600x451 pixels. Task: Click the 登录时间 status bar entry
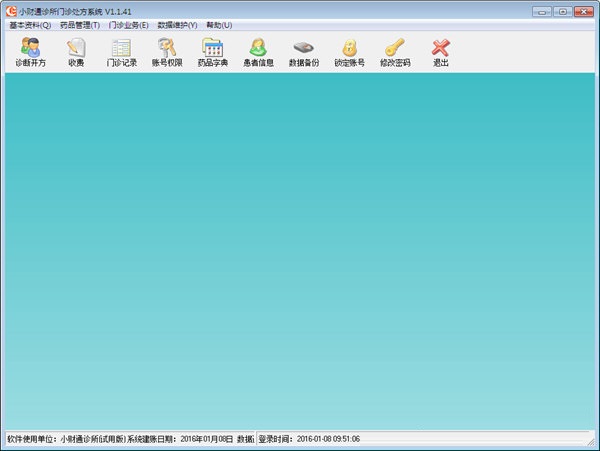tap(309, 439)
